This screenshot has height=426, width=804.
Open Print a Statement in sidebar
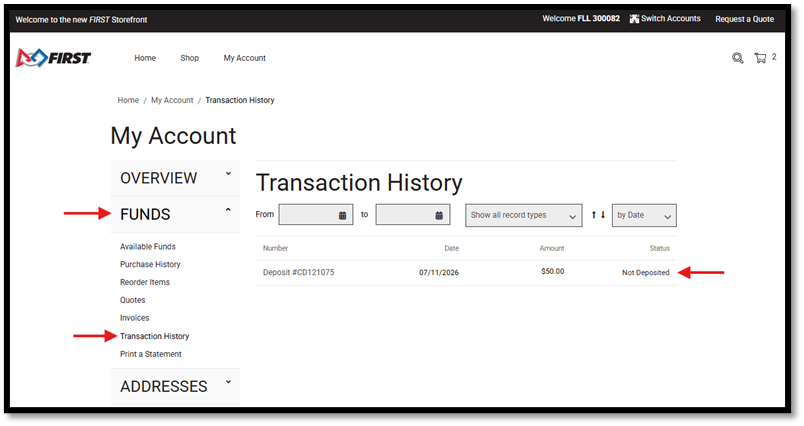pyautogui.click(x=151, y=354)
